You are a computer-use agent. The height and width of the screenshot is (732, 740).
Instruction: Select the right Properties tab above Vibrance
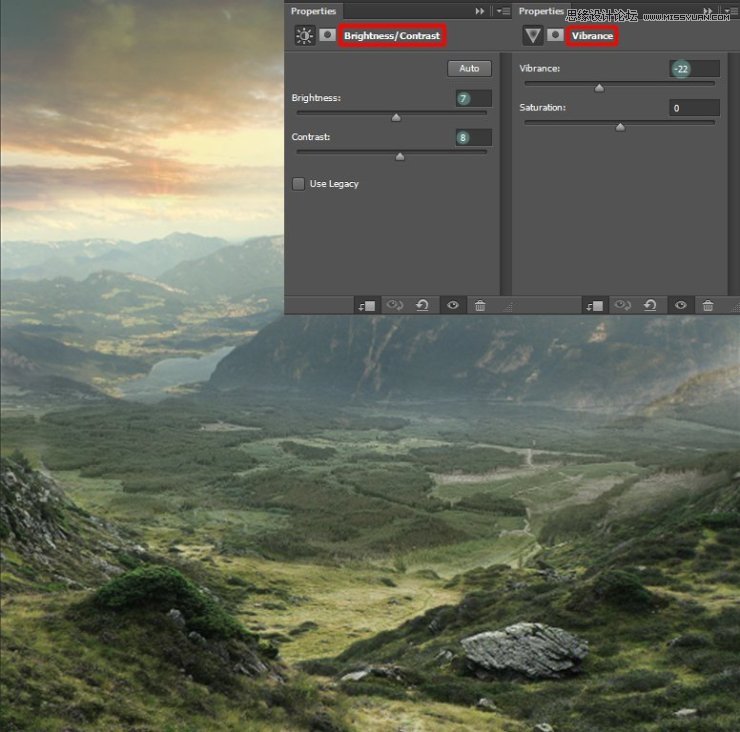[541, 11]
